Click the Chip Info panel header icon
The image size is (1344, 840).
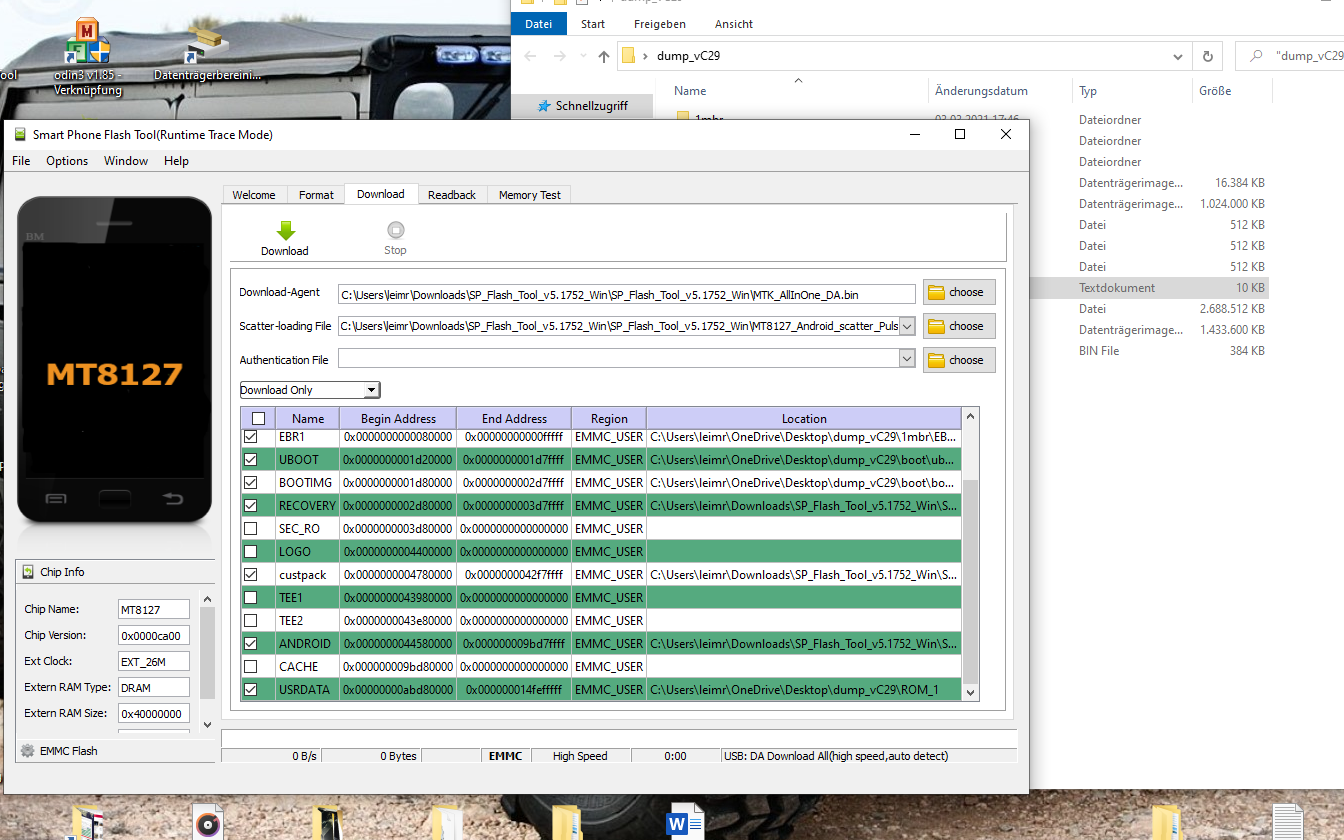27,572
